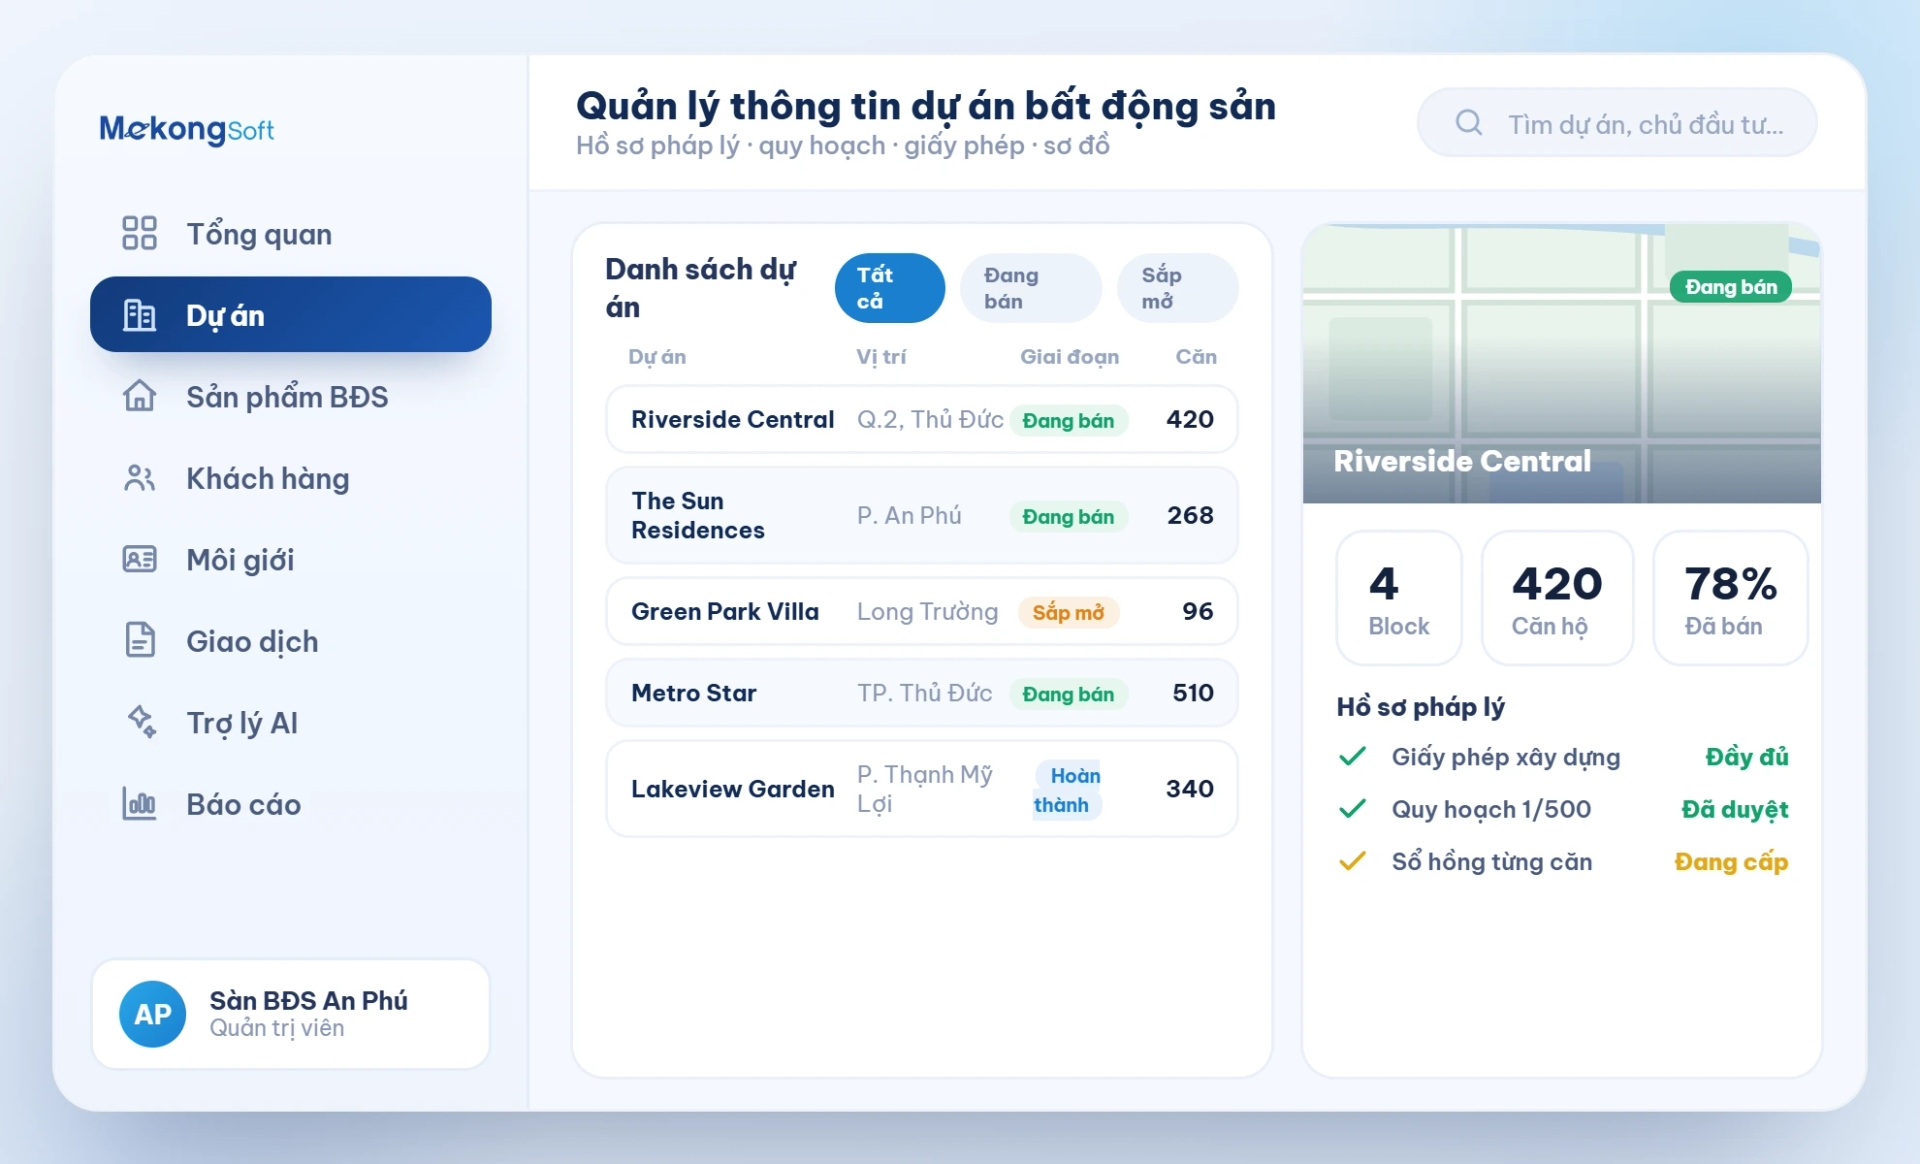The image size is (1920, 1164).
Task: Click the Trợ lý AI sparkle icon
Action: (141, 721)
